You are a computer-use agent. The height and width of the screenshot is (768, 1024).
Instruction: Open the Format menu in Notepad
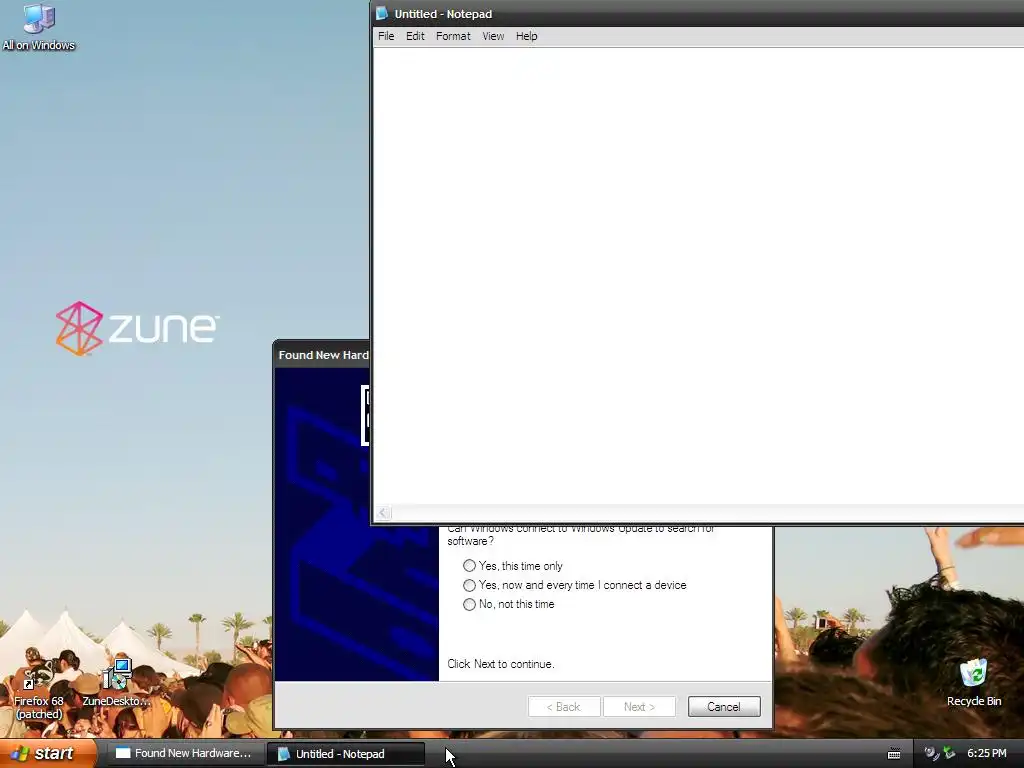(x=453, y=36)
